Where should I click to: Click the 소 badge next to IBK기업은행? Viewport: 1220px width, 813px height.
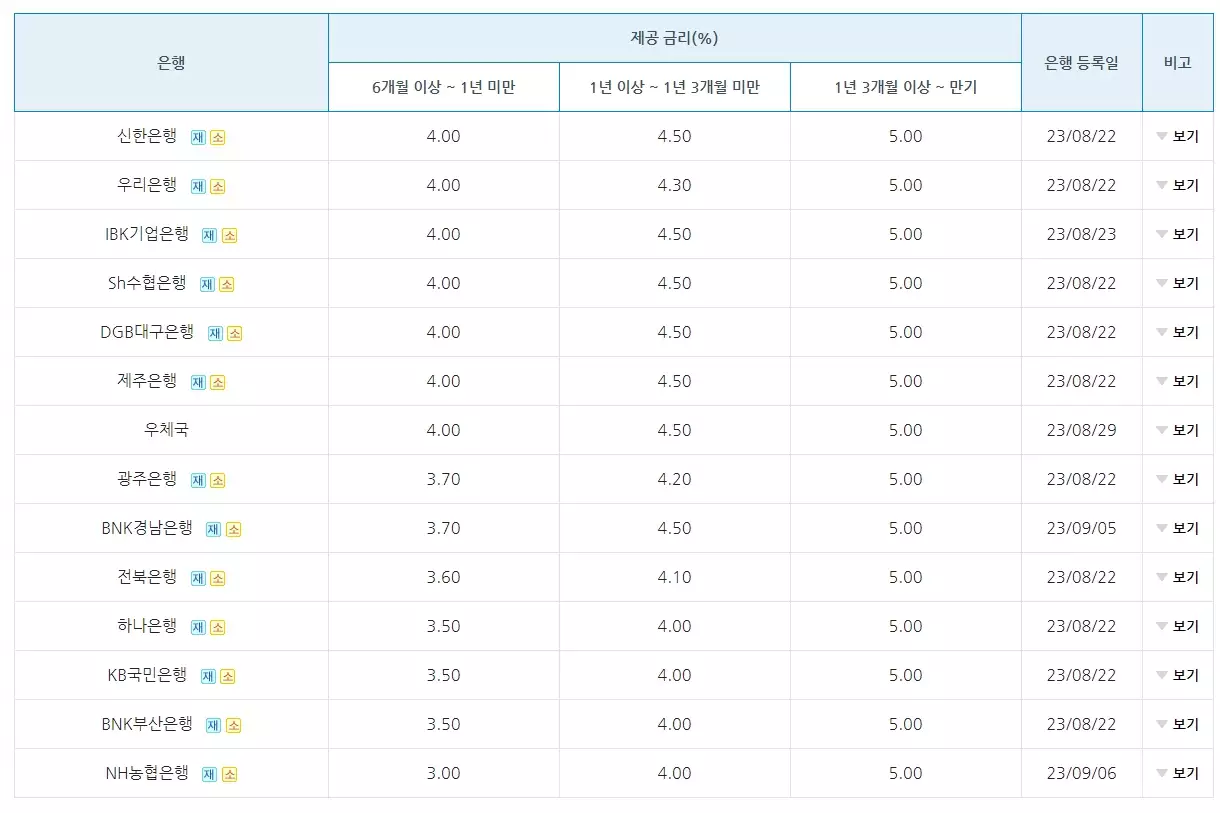230,235
